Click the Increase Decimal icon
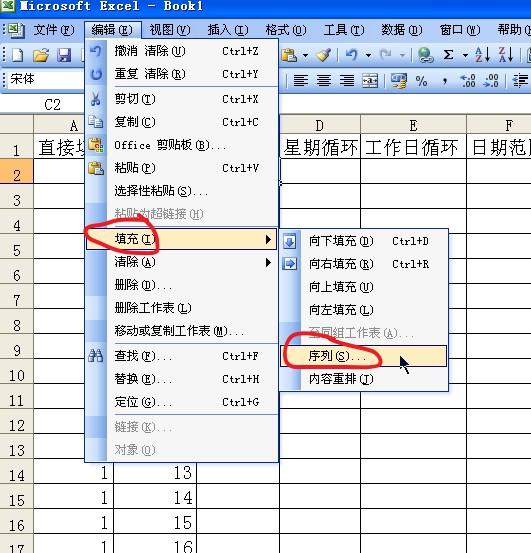531x553 pixels. pyautogui.click(x=468, y=81)
